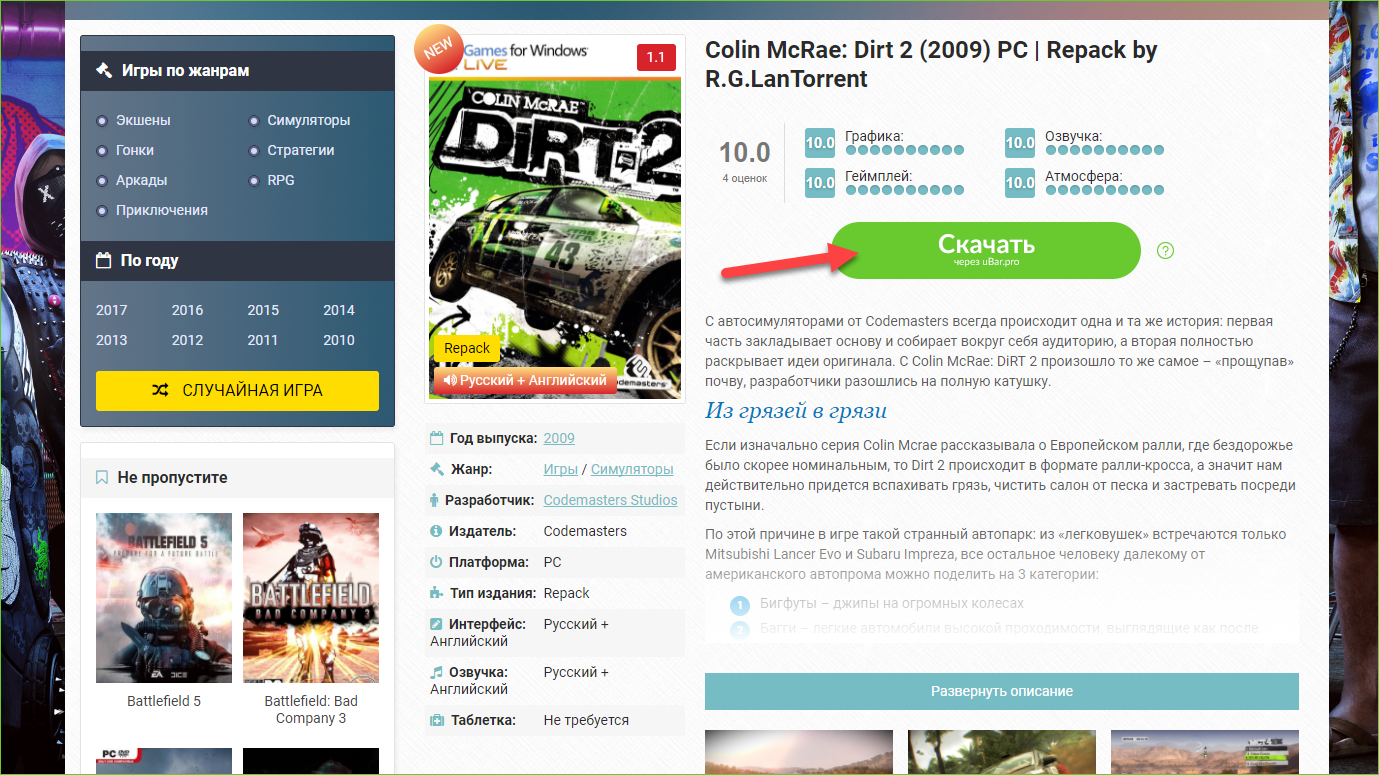This screenshot has height=775, width=1379.
Task: Open the first gameplay screenshot thumbnail
Action: (798, 752)
